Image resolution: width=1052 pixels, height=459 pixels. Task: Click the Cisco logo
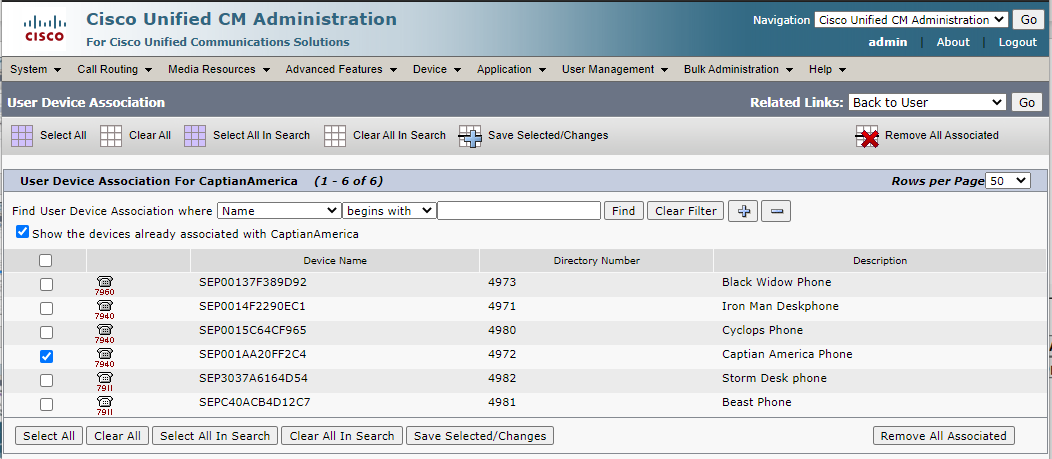44,28
